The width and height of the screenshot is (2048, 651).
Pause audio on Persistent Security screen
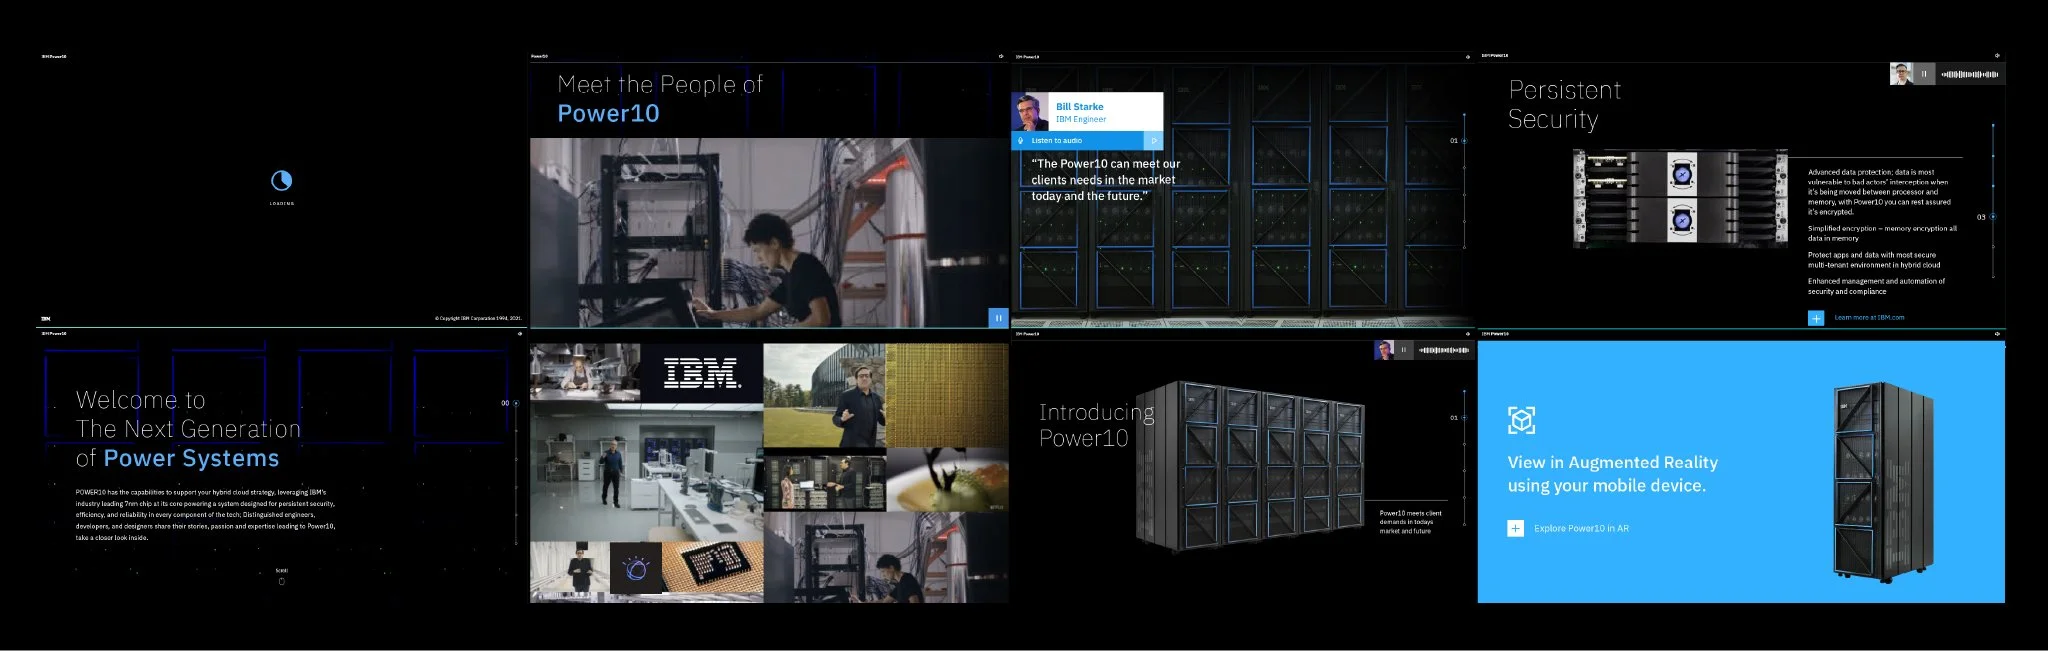(x=1923, y=74)
